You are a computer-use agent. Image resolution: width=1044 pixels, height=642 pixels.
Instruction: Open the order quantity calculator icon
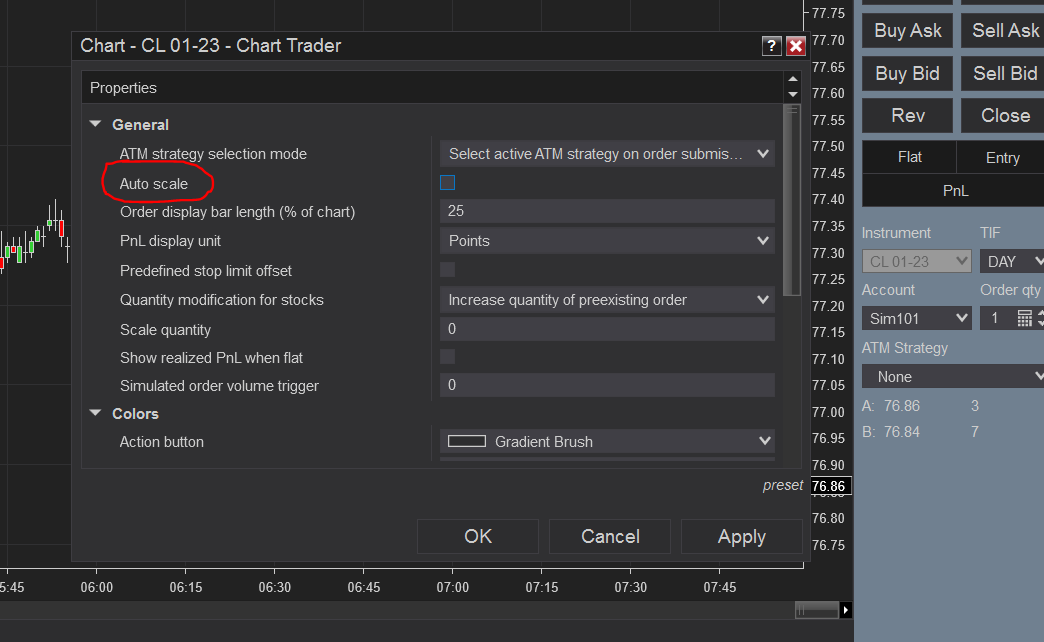[x=1024, y=318]
